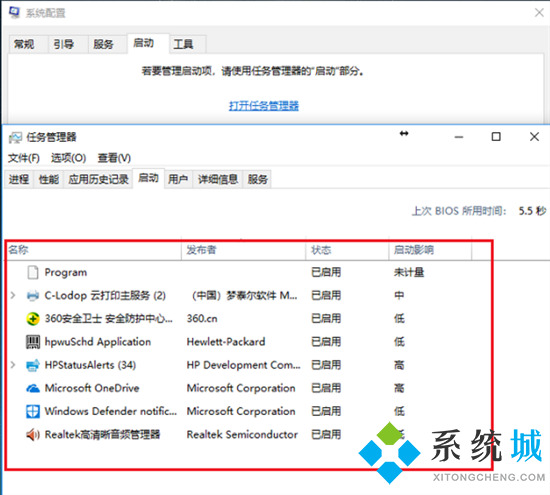Click the 打开任务管理器 link

[x=264, y=106]
